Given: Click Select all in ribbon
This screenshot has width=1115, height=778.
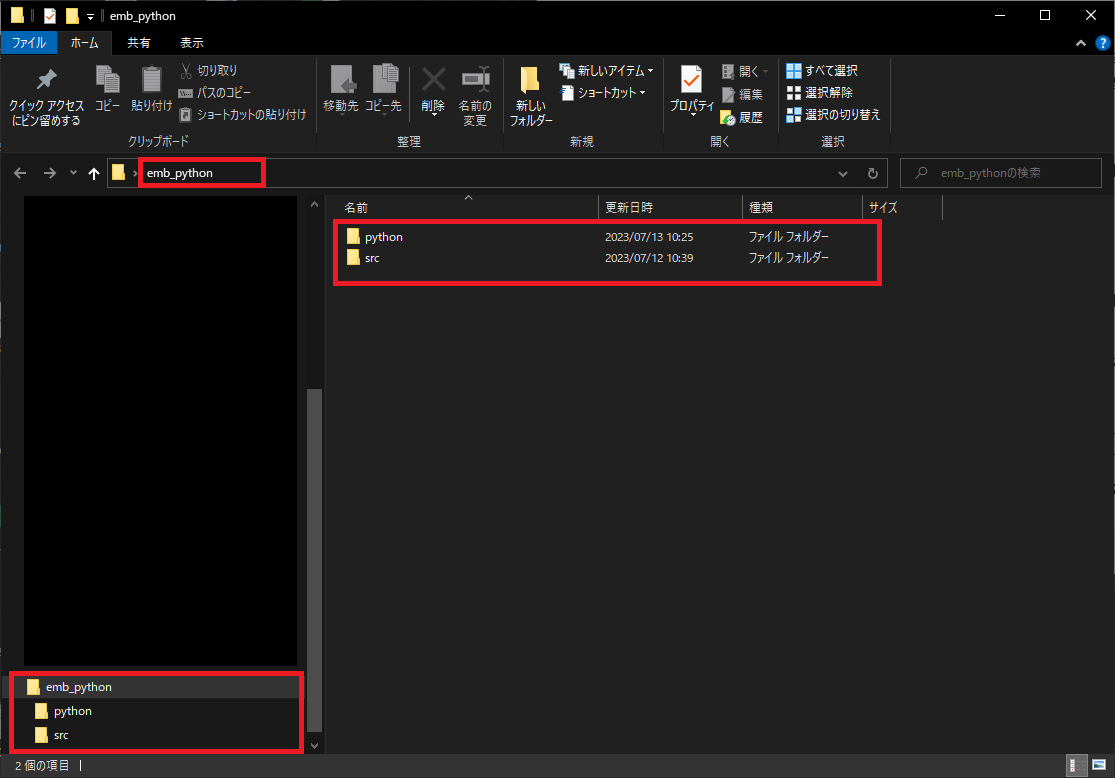Looking at the screenshot, I should pyautogui.click(x=822, y=71).
